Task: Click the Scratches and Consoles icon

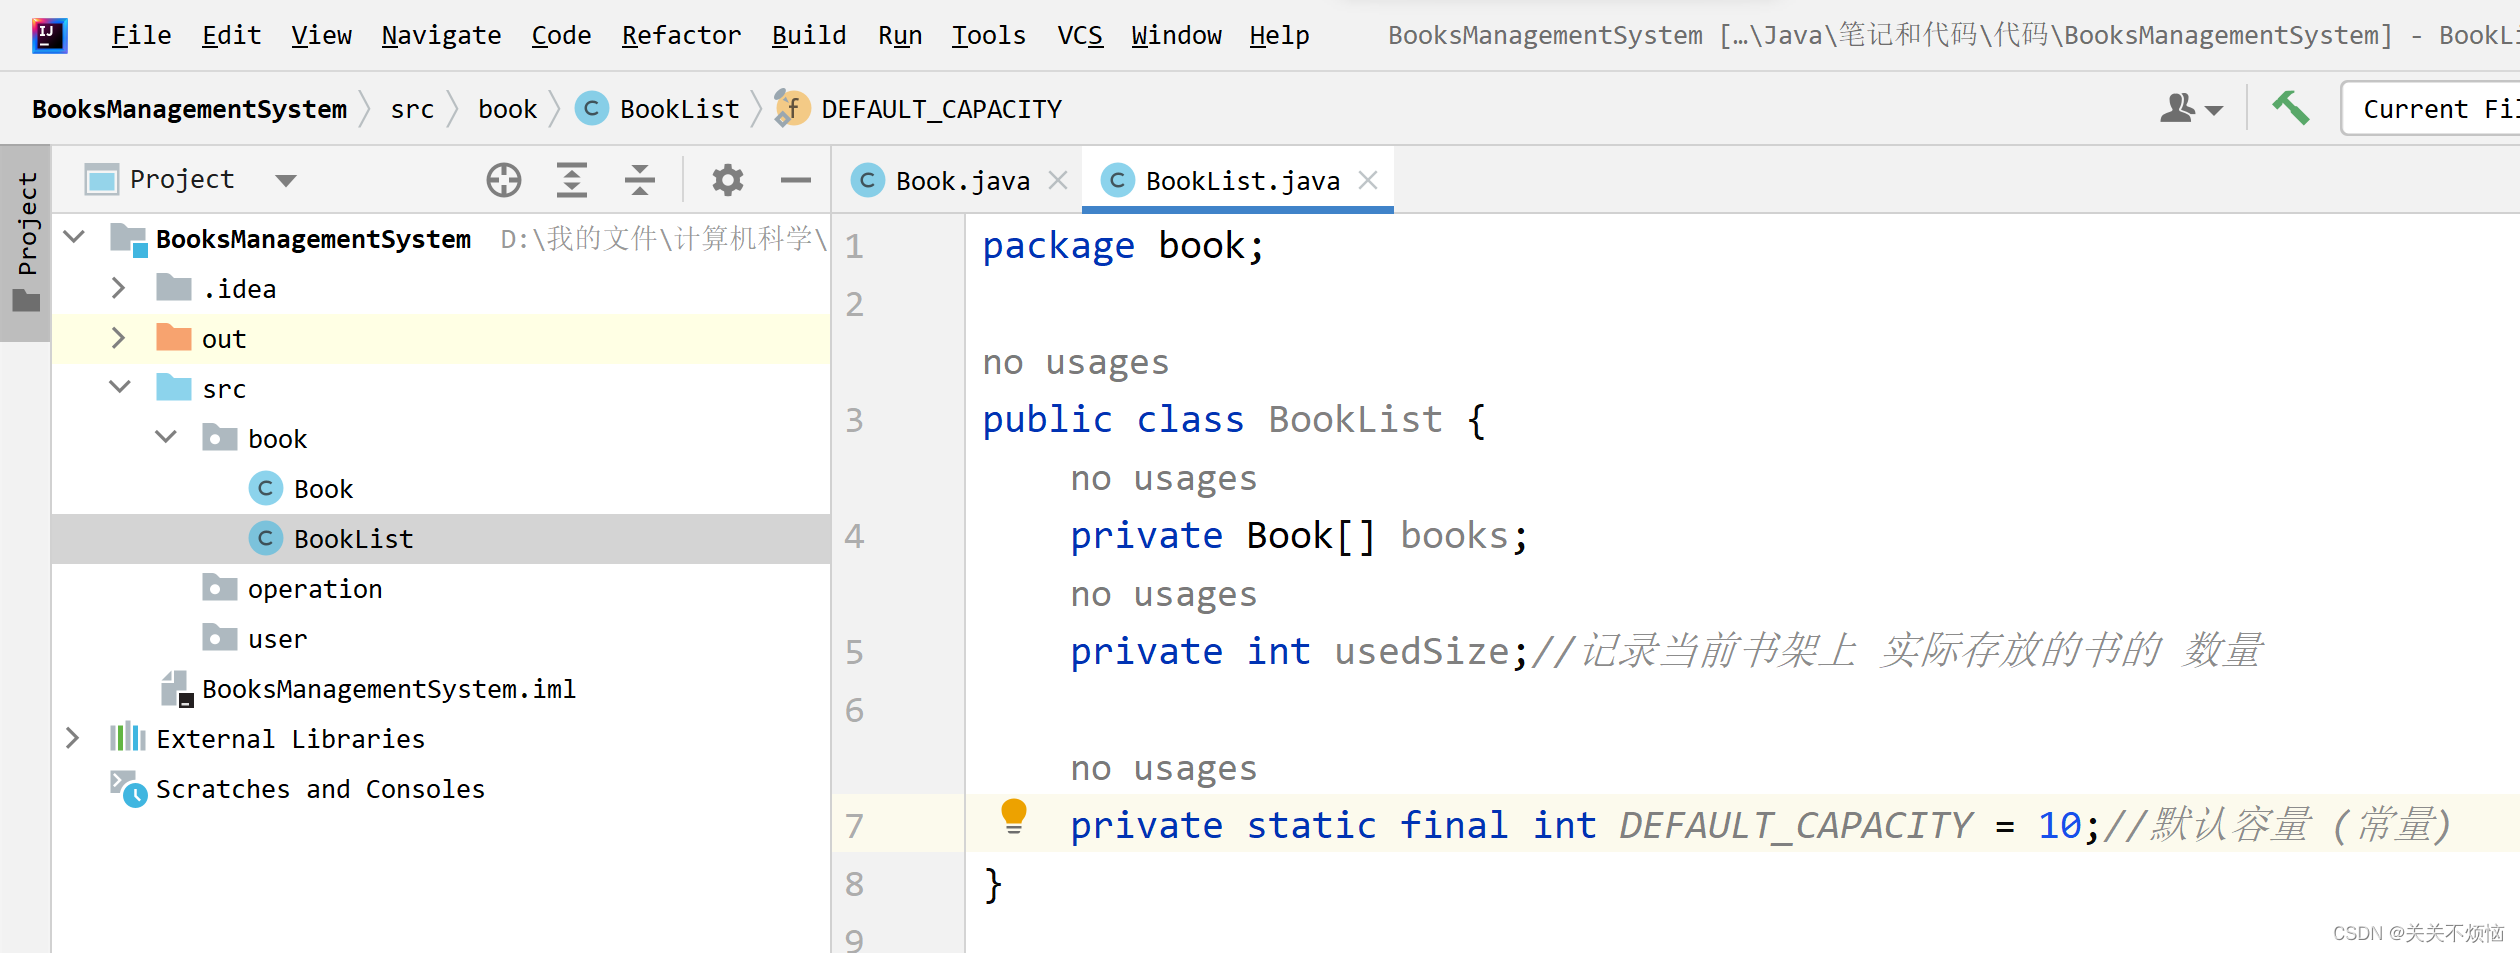Action: (128, 788)
